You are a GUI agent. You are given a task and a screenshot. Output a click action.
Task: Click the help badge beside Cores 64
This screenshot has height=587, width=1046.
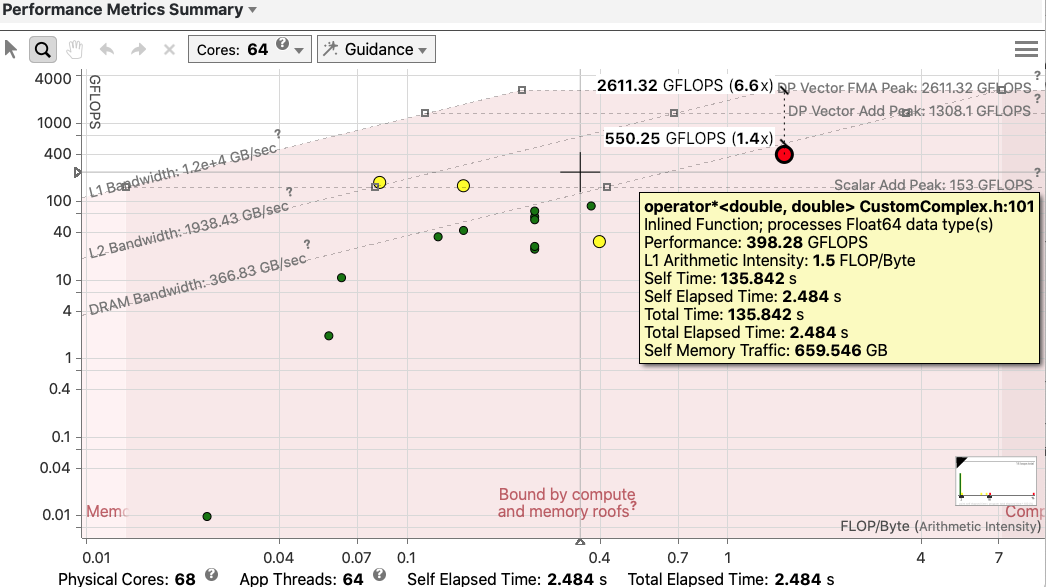[x=284, y=42]
